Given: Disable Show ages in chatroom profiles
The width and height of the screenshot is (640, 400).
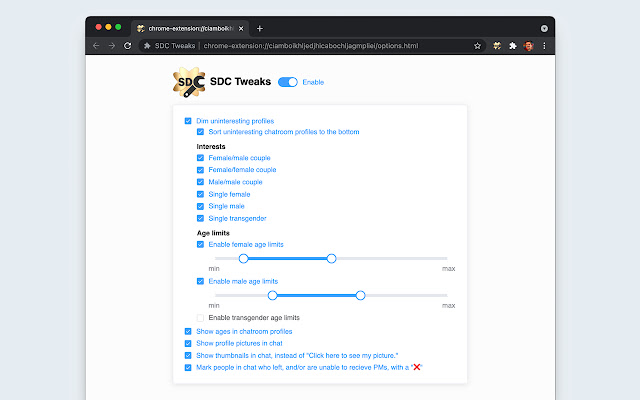Looking at the screenshot, I should click(188, 331).
